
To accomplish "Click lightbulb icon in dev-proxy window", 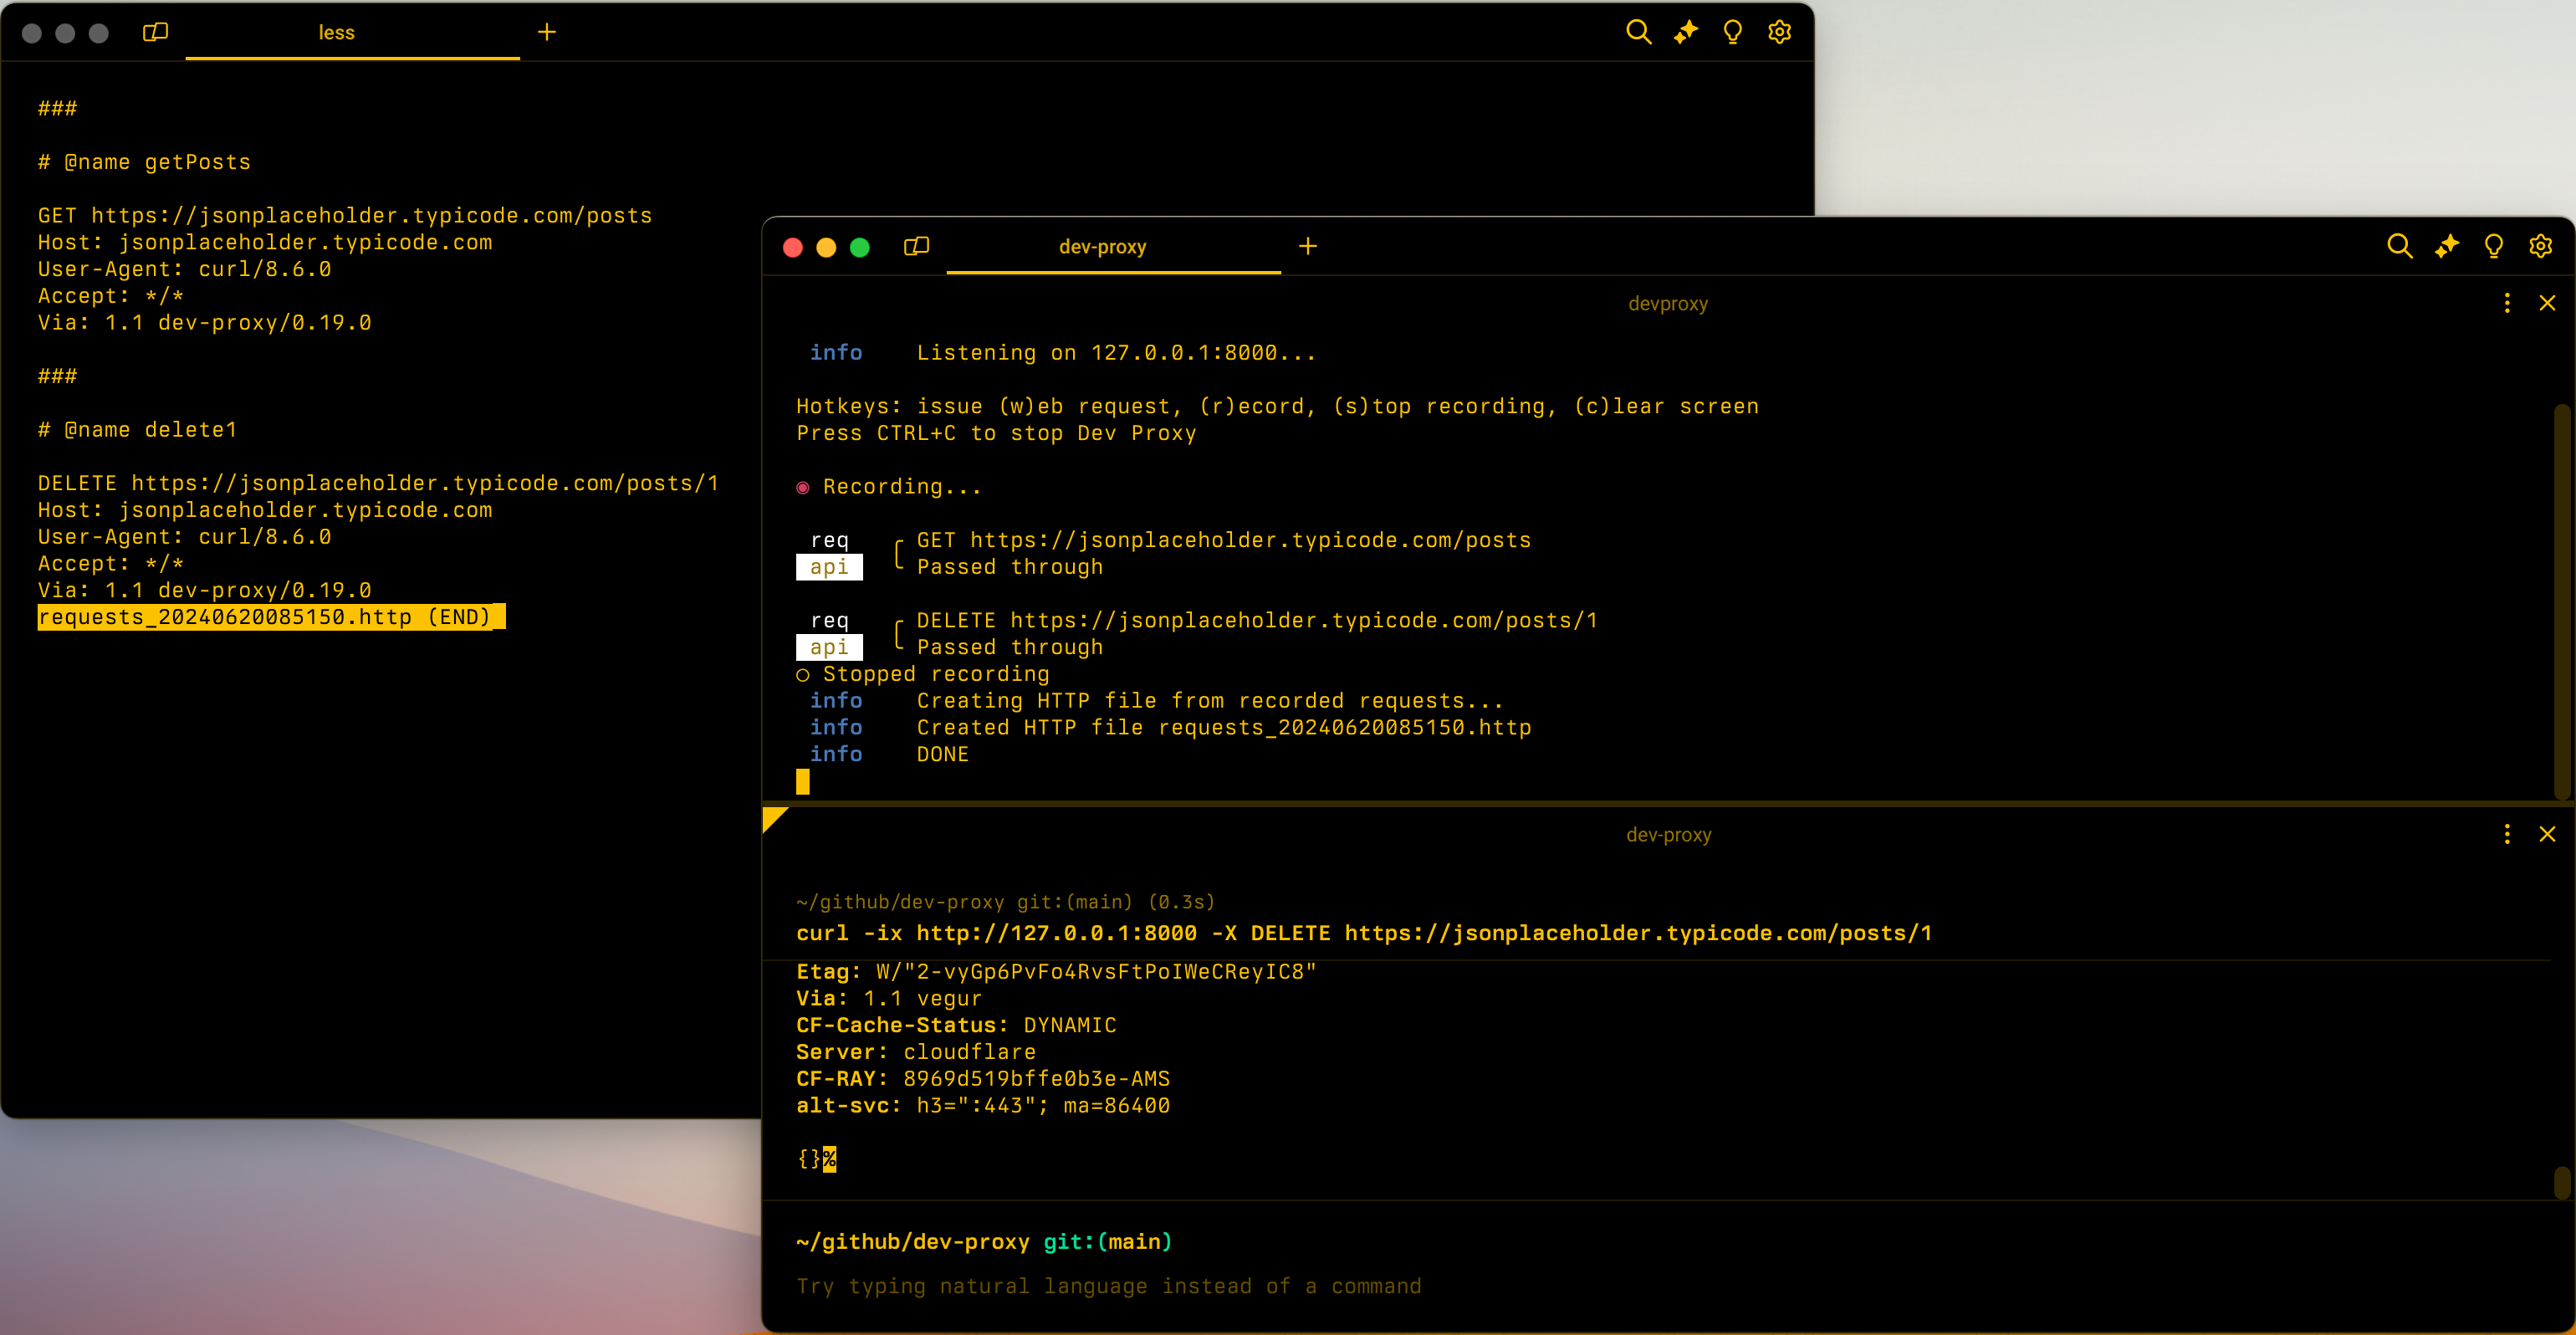I will click(x=2493, y=246).
